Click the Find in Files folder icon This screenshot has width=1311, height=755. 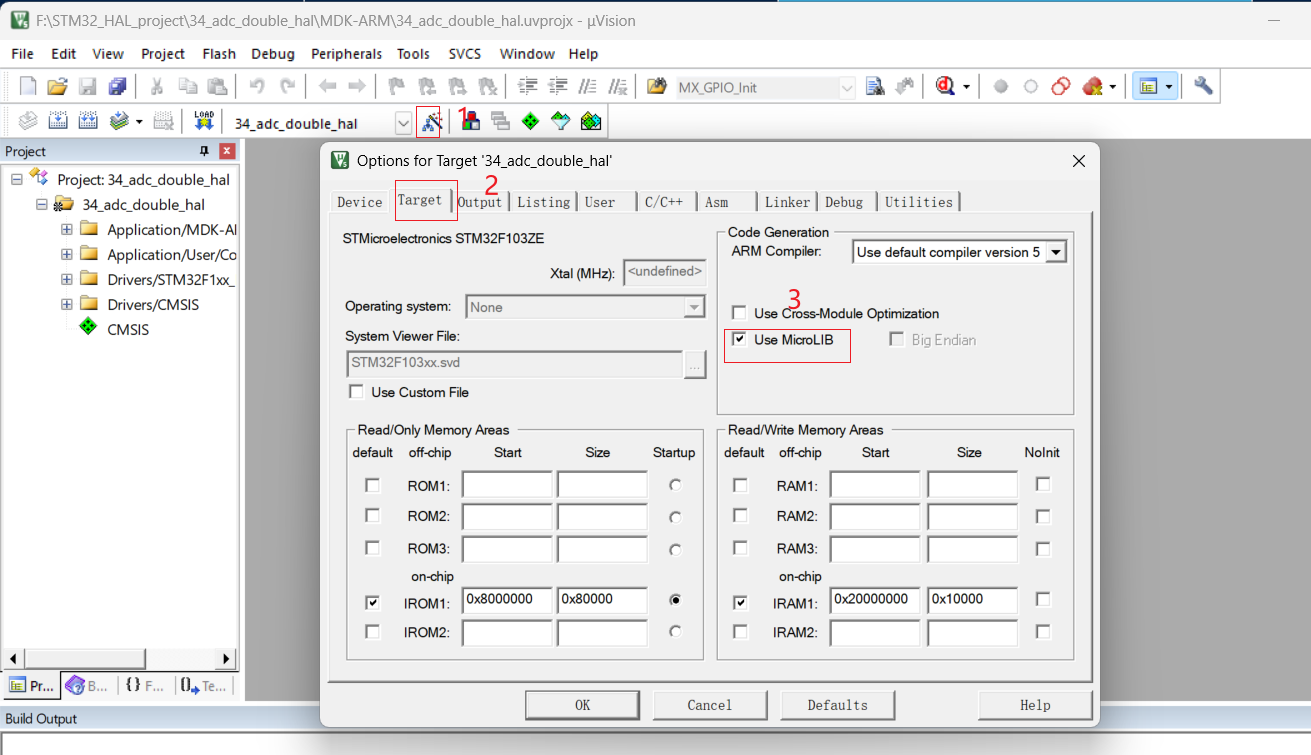pyautogui.click(x=657, y=87)
